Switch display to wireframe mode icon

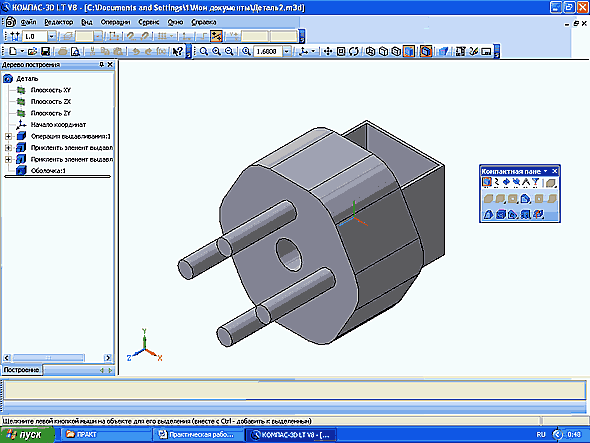[x=371, y=51]
